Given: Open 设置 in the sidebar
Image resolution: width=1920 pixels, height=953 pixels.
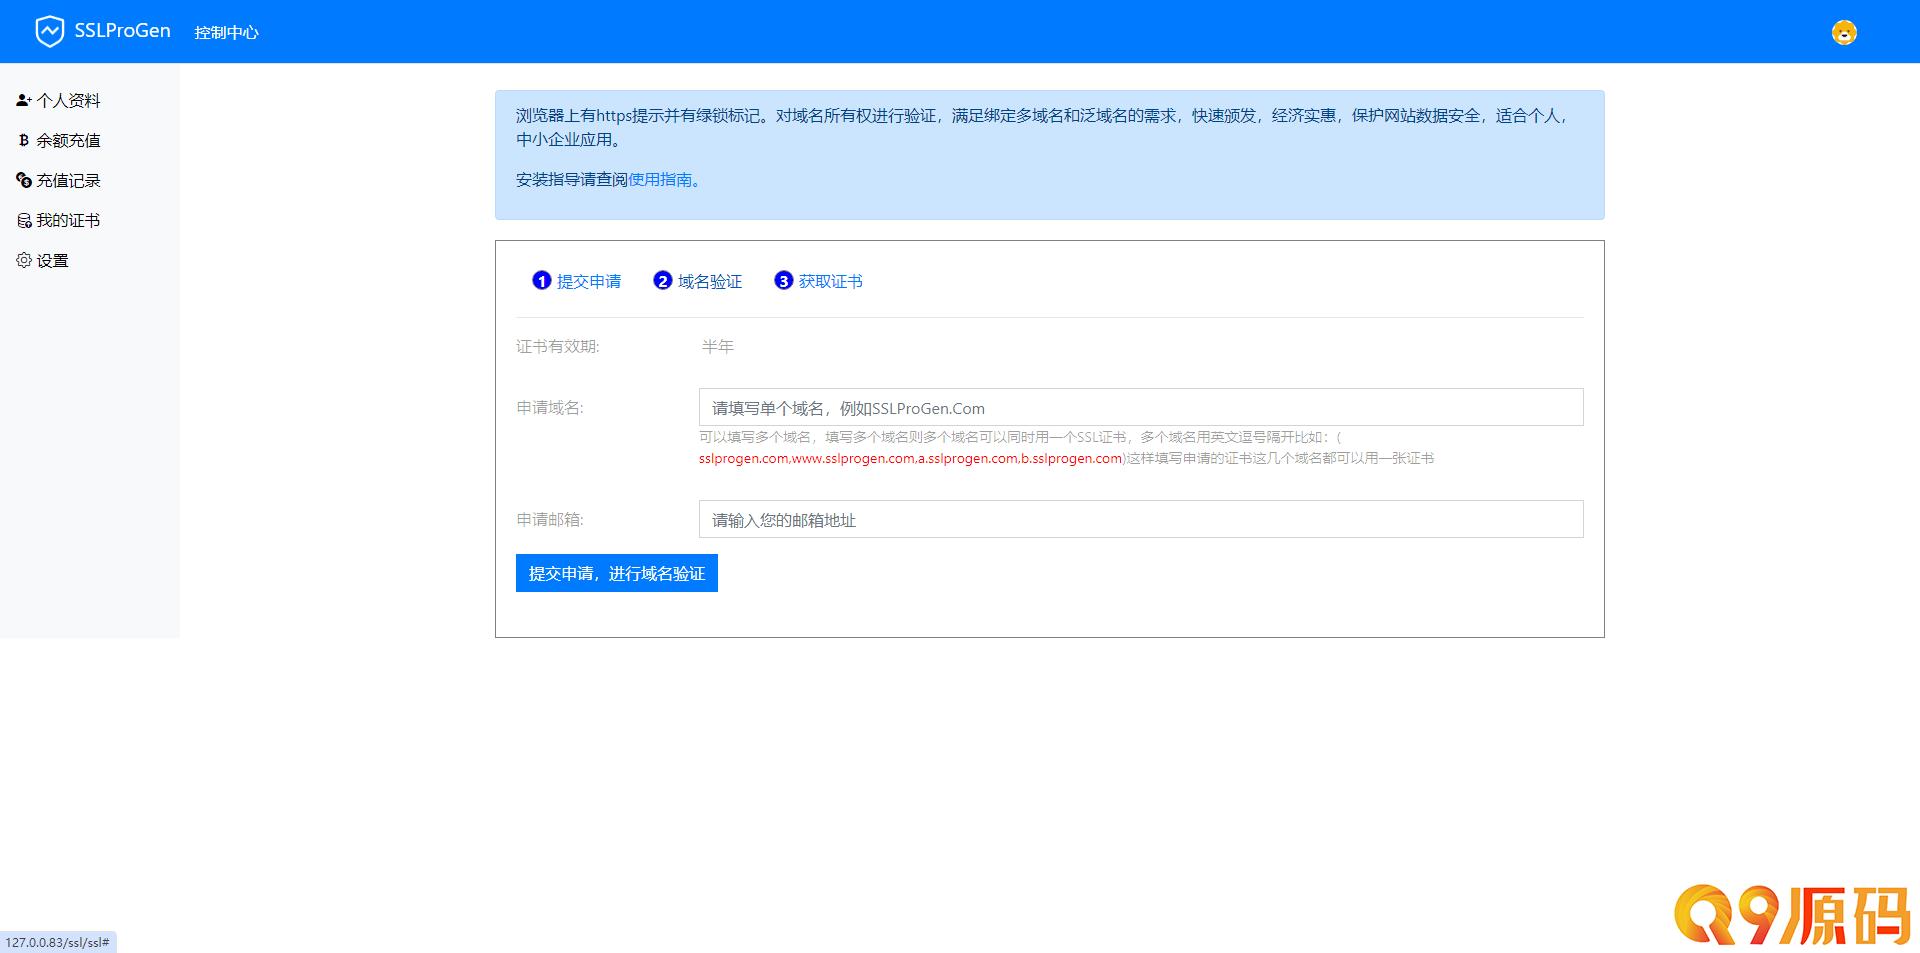Looking at the screenshot, I should click(52, 260).
